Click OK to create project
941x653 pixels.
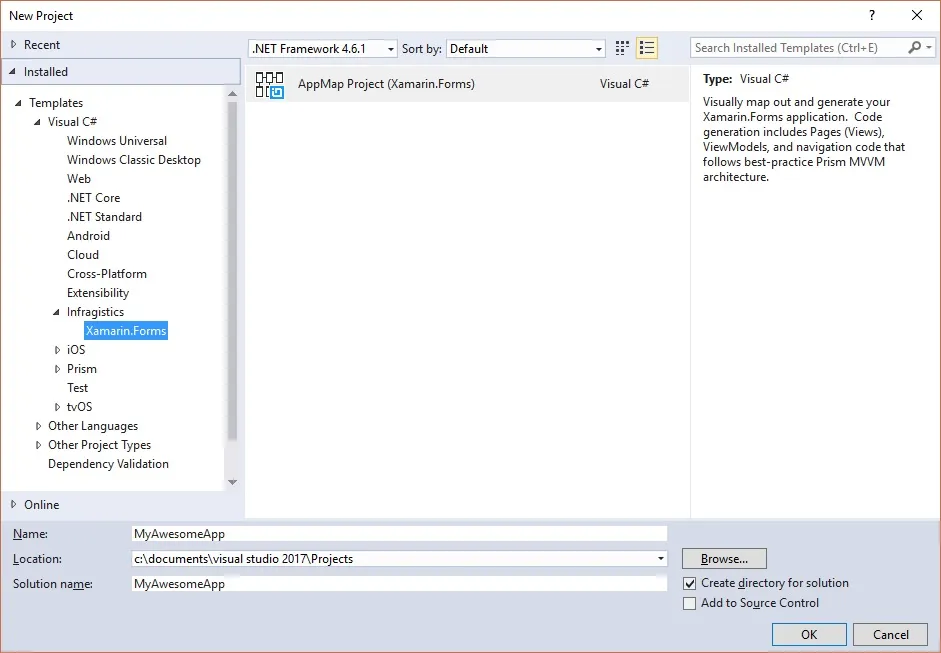(808, 634)
